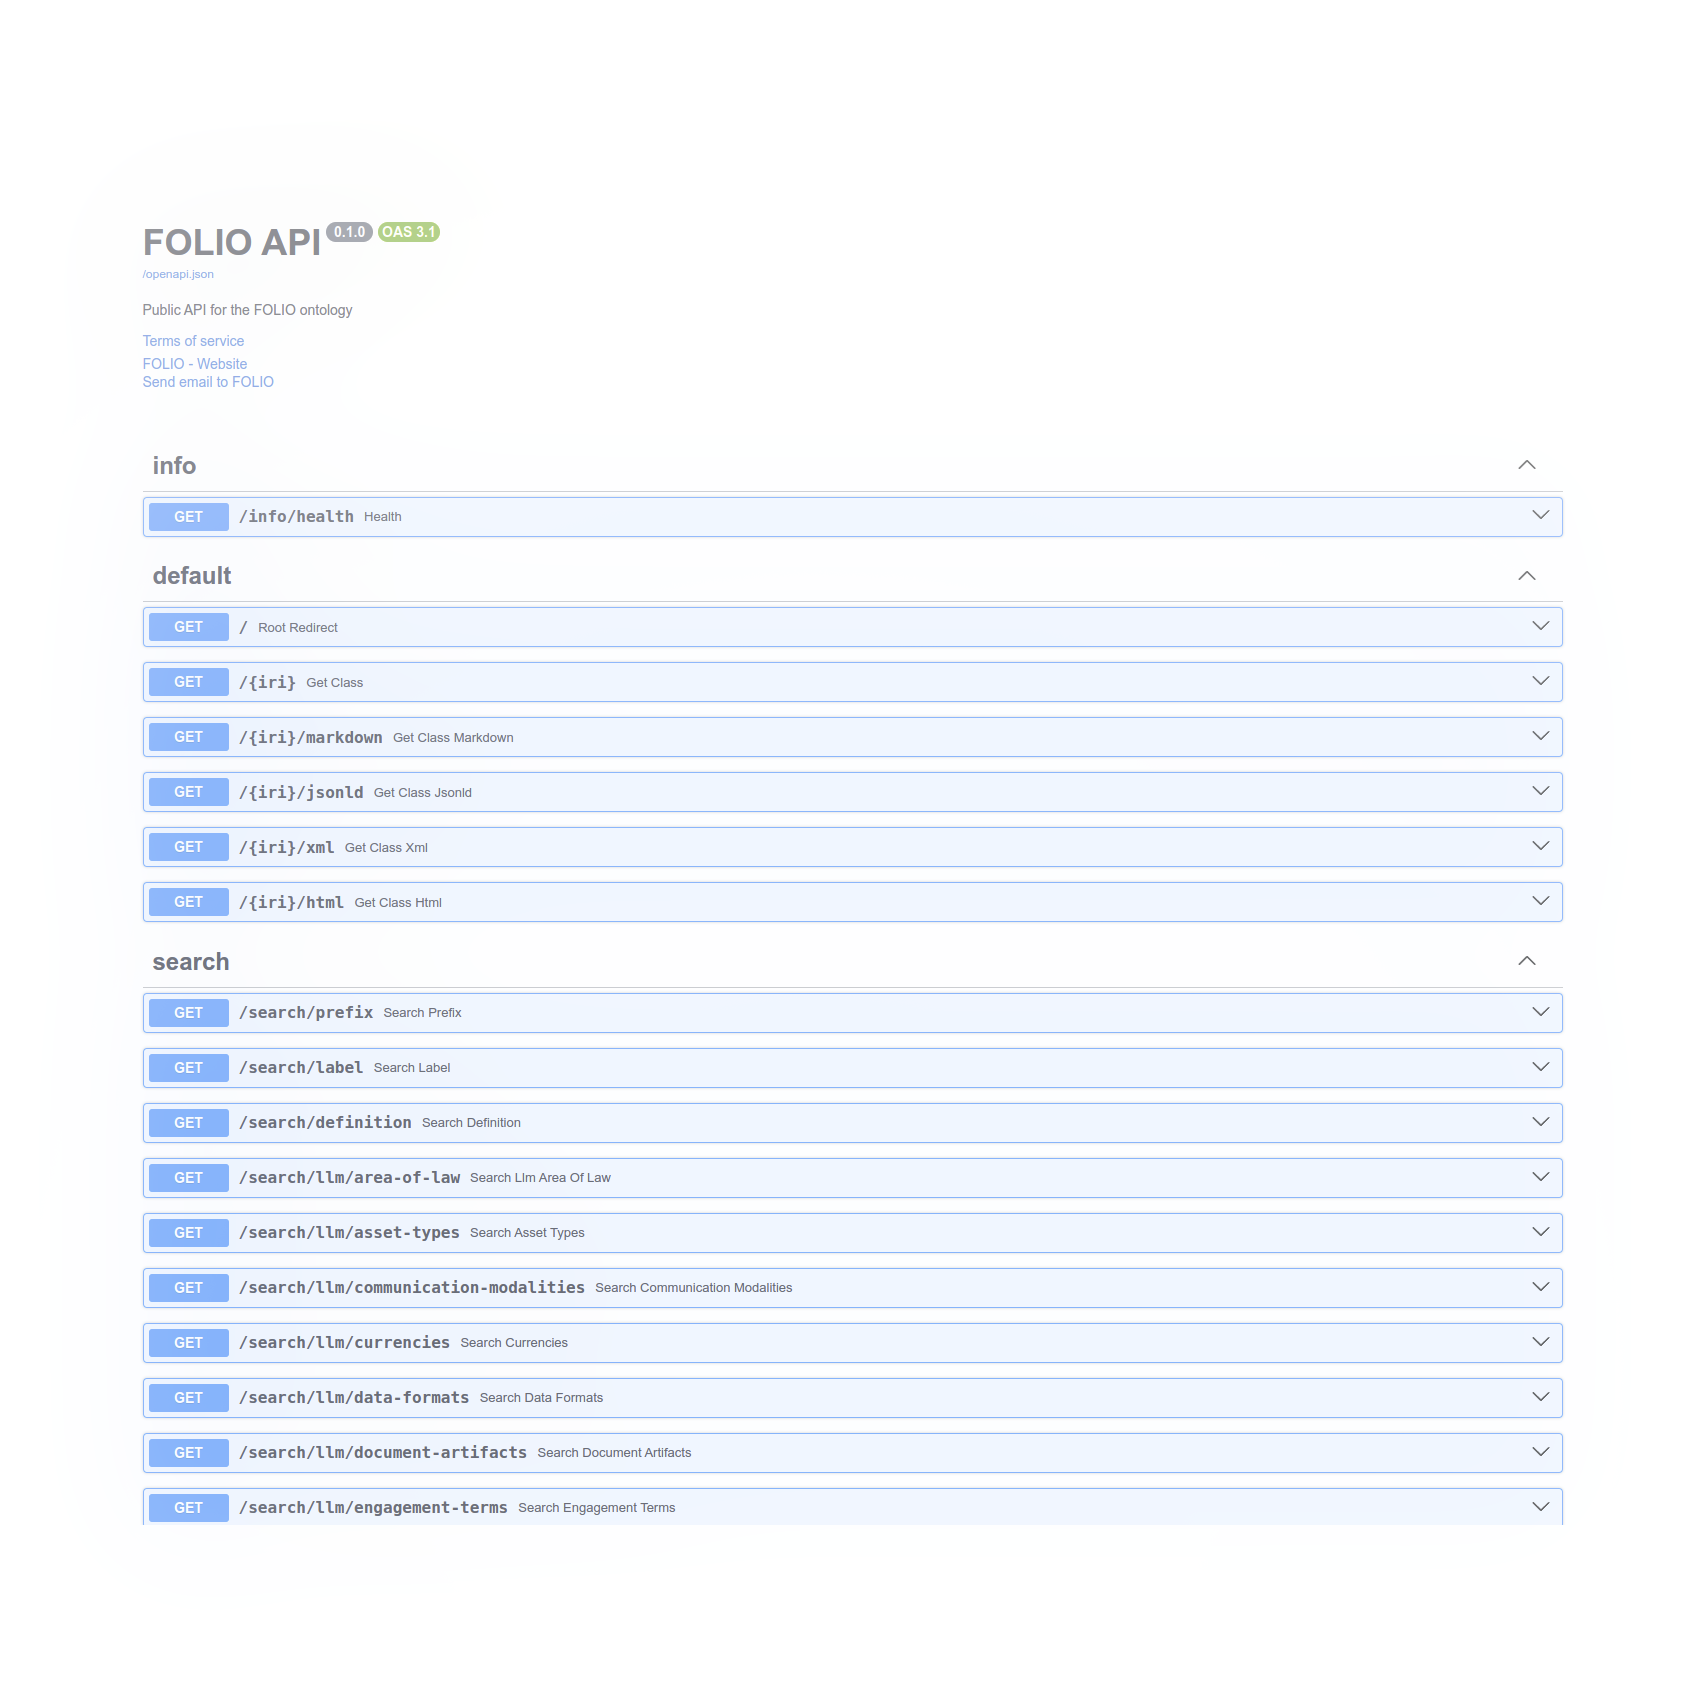Click the chevron on /search/llm/data-formats row
The height and width of the screenshot is (1702, 1702).
point(1539,1397)
